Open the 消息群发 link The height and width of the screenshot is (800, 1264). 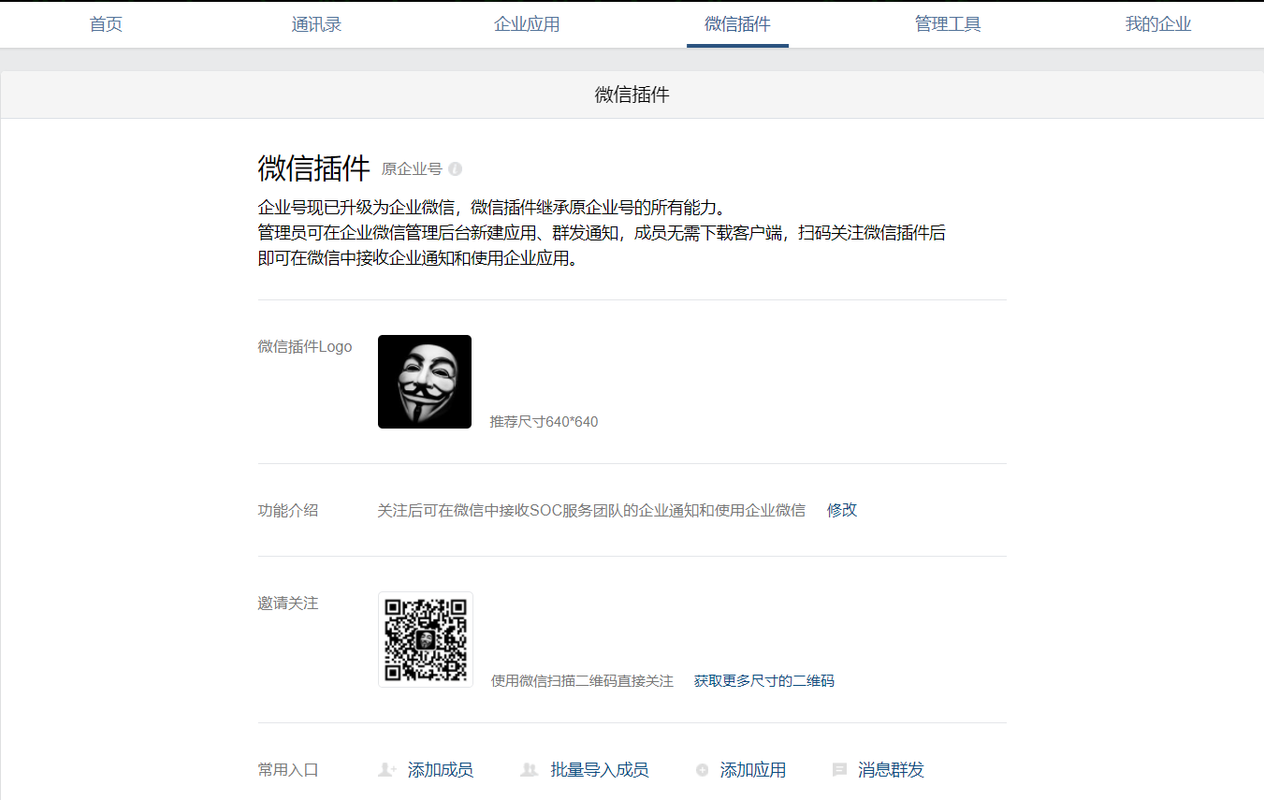coord(891,770)
